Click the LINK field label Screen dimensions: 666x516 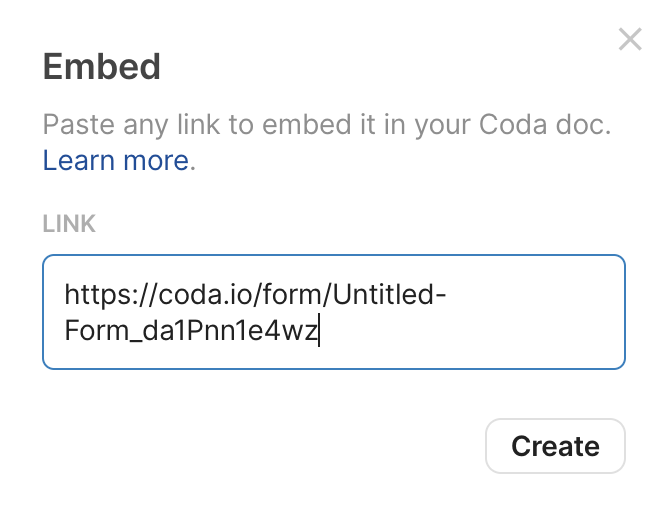(69, 223)
